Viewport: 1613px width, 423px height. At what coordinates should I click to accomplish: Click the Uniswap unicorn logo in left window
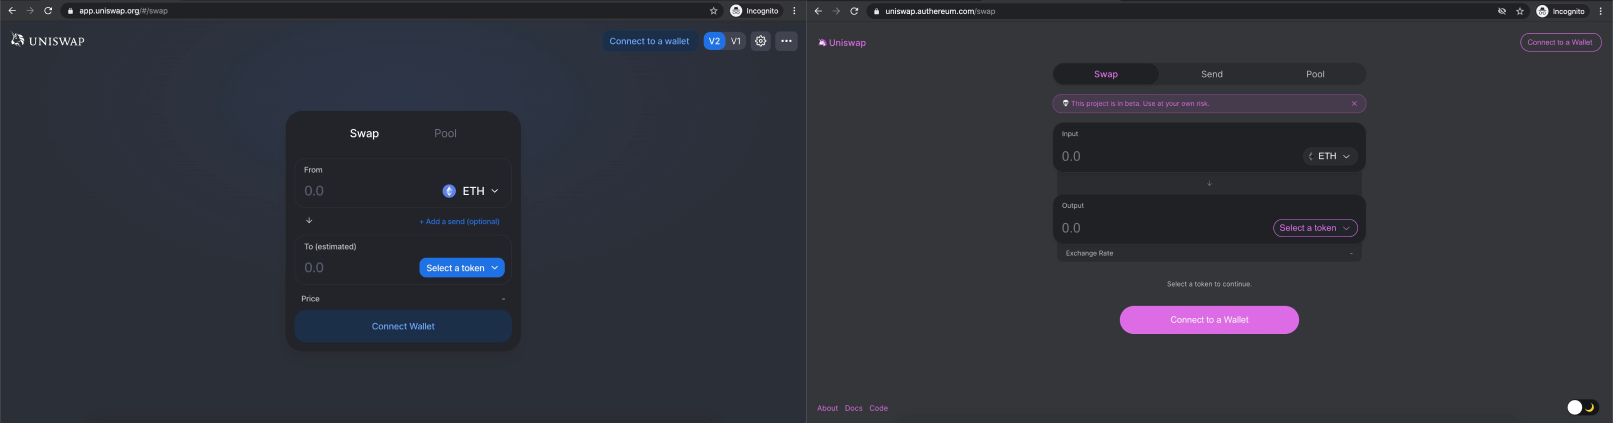tap(17, 40)
